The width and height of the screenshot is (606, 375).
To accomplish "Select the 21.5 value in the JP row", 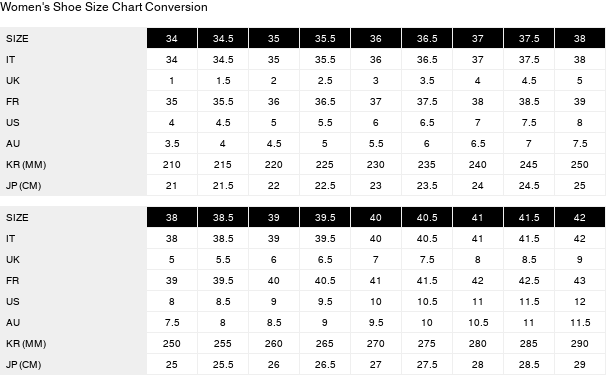I will [223, 186].
